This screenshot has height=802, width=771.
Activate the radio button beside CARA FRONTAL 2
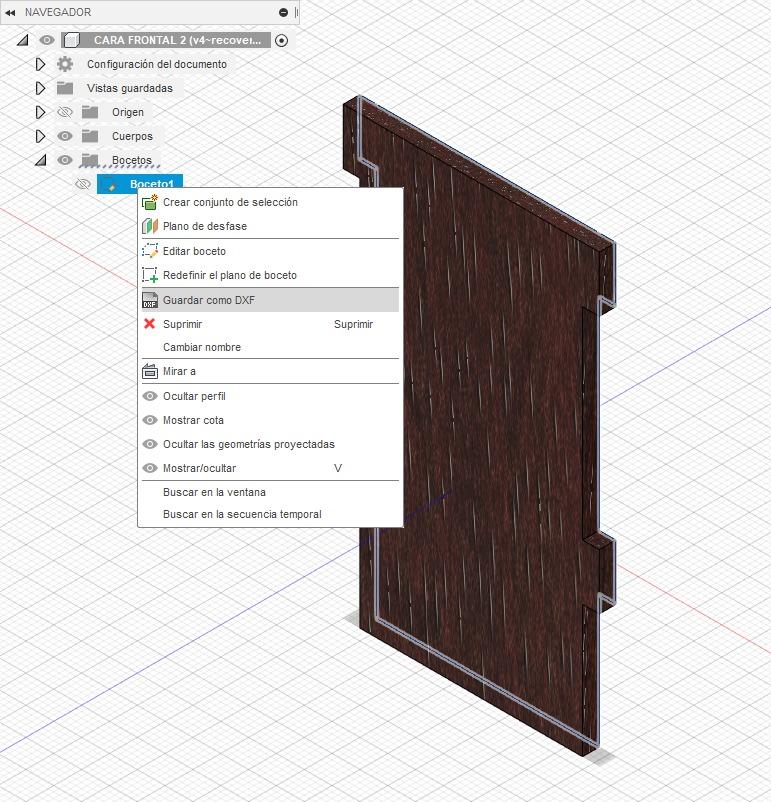281,40
